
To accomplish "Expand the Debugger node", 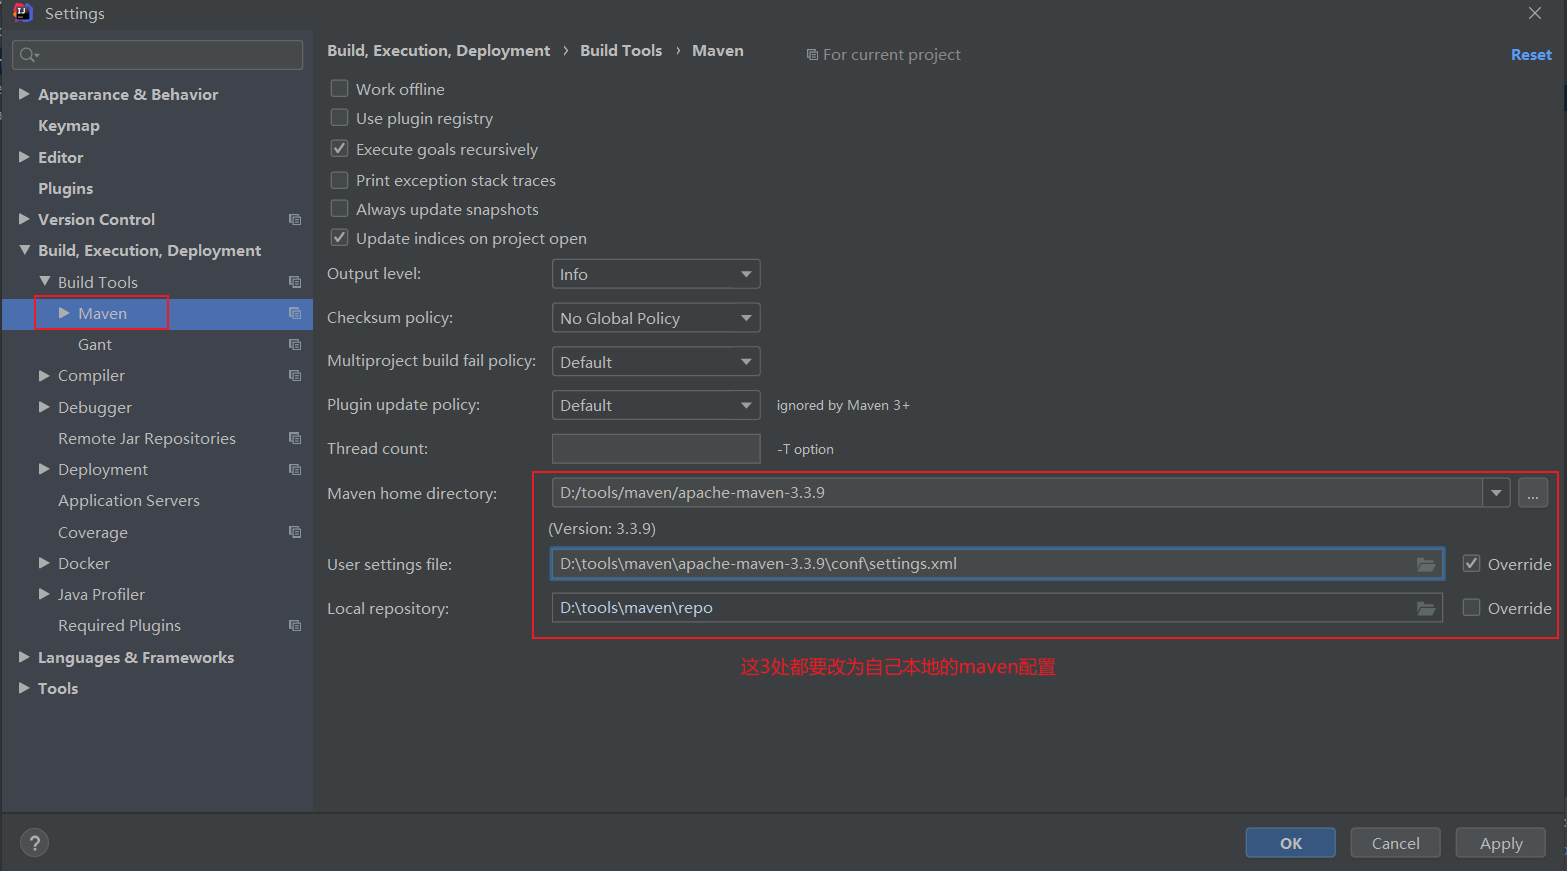I will click(x=44, y=407).
